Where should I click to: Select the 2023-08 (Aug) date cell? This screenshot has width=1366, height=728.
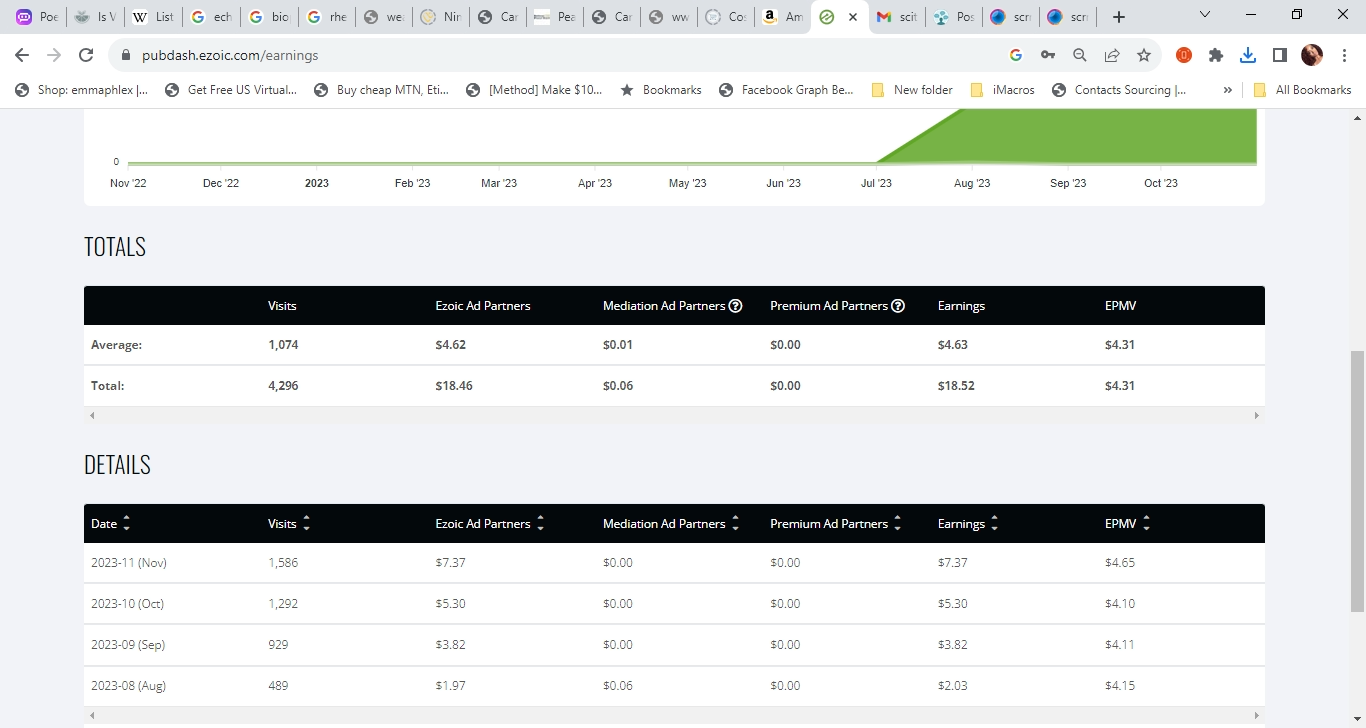coord(128,686)
